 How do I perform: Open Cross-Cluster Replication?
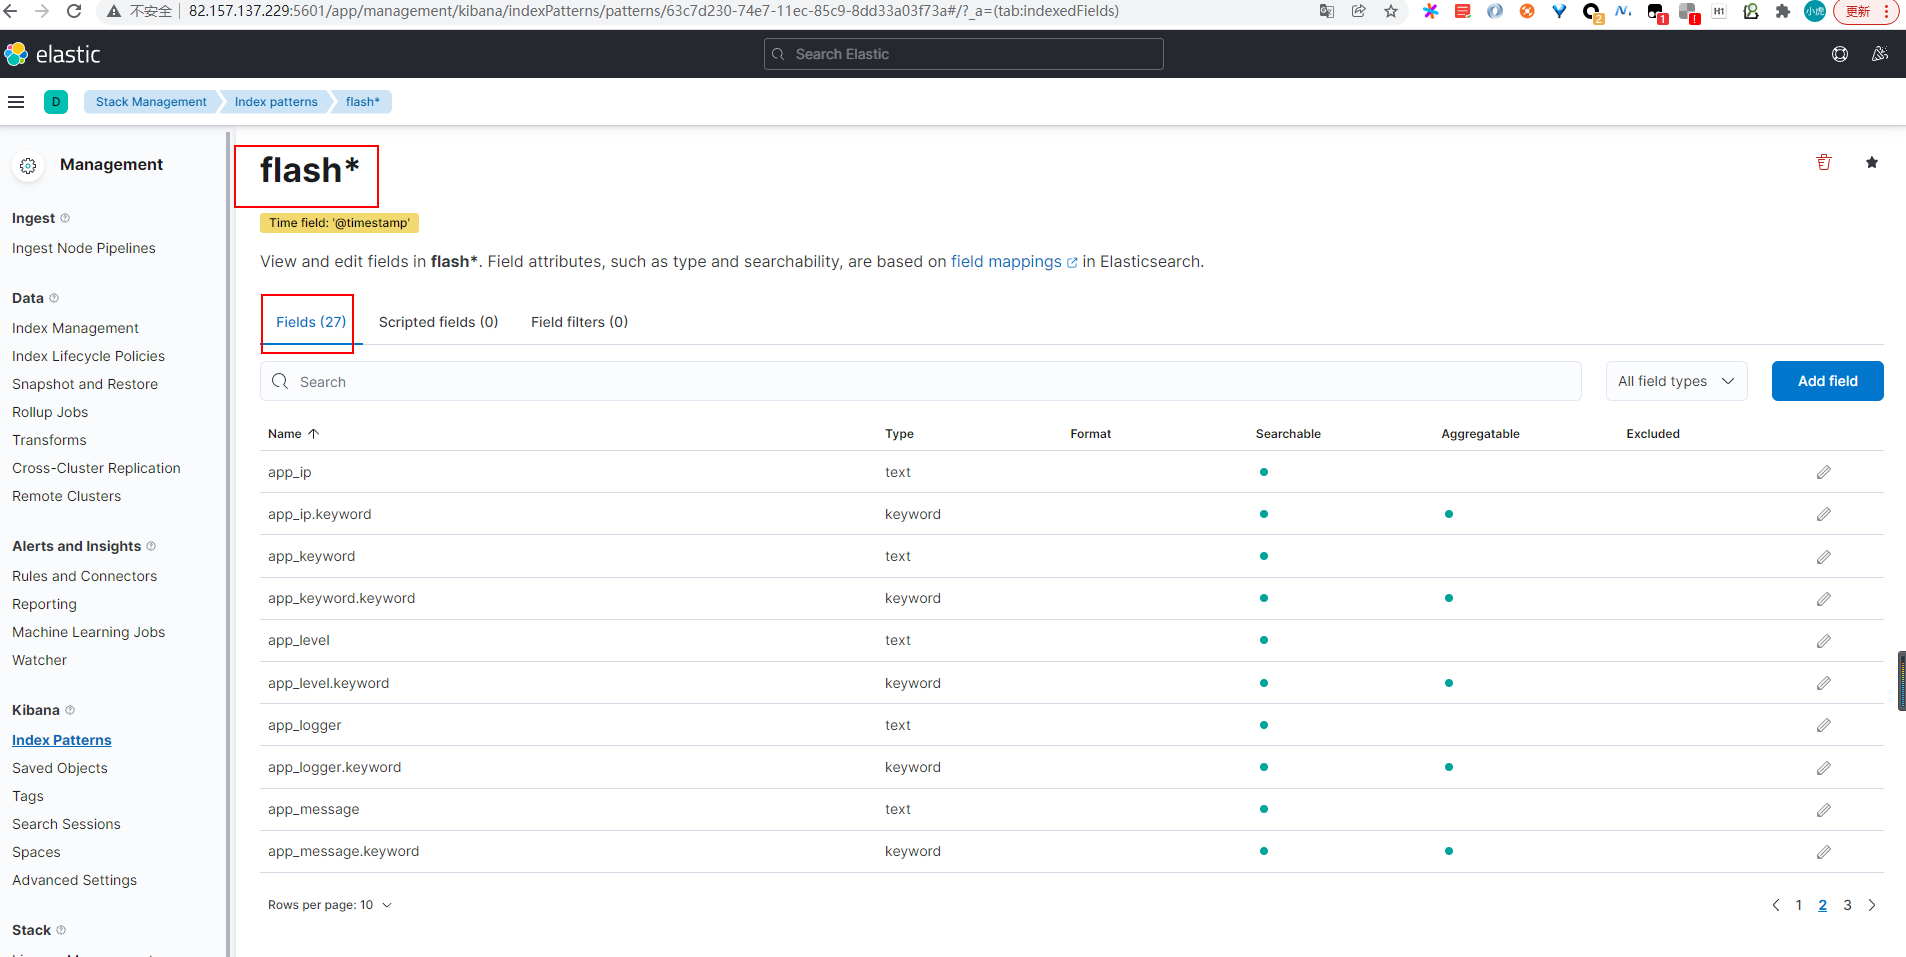tap(96, 468)
